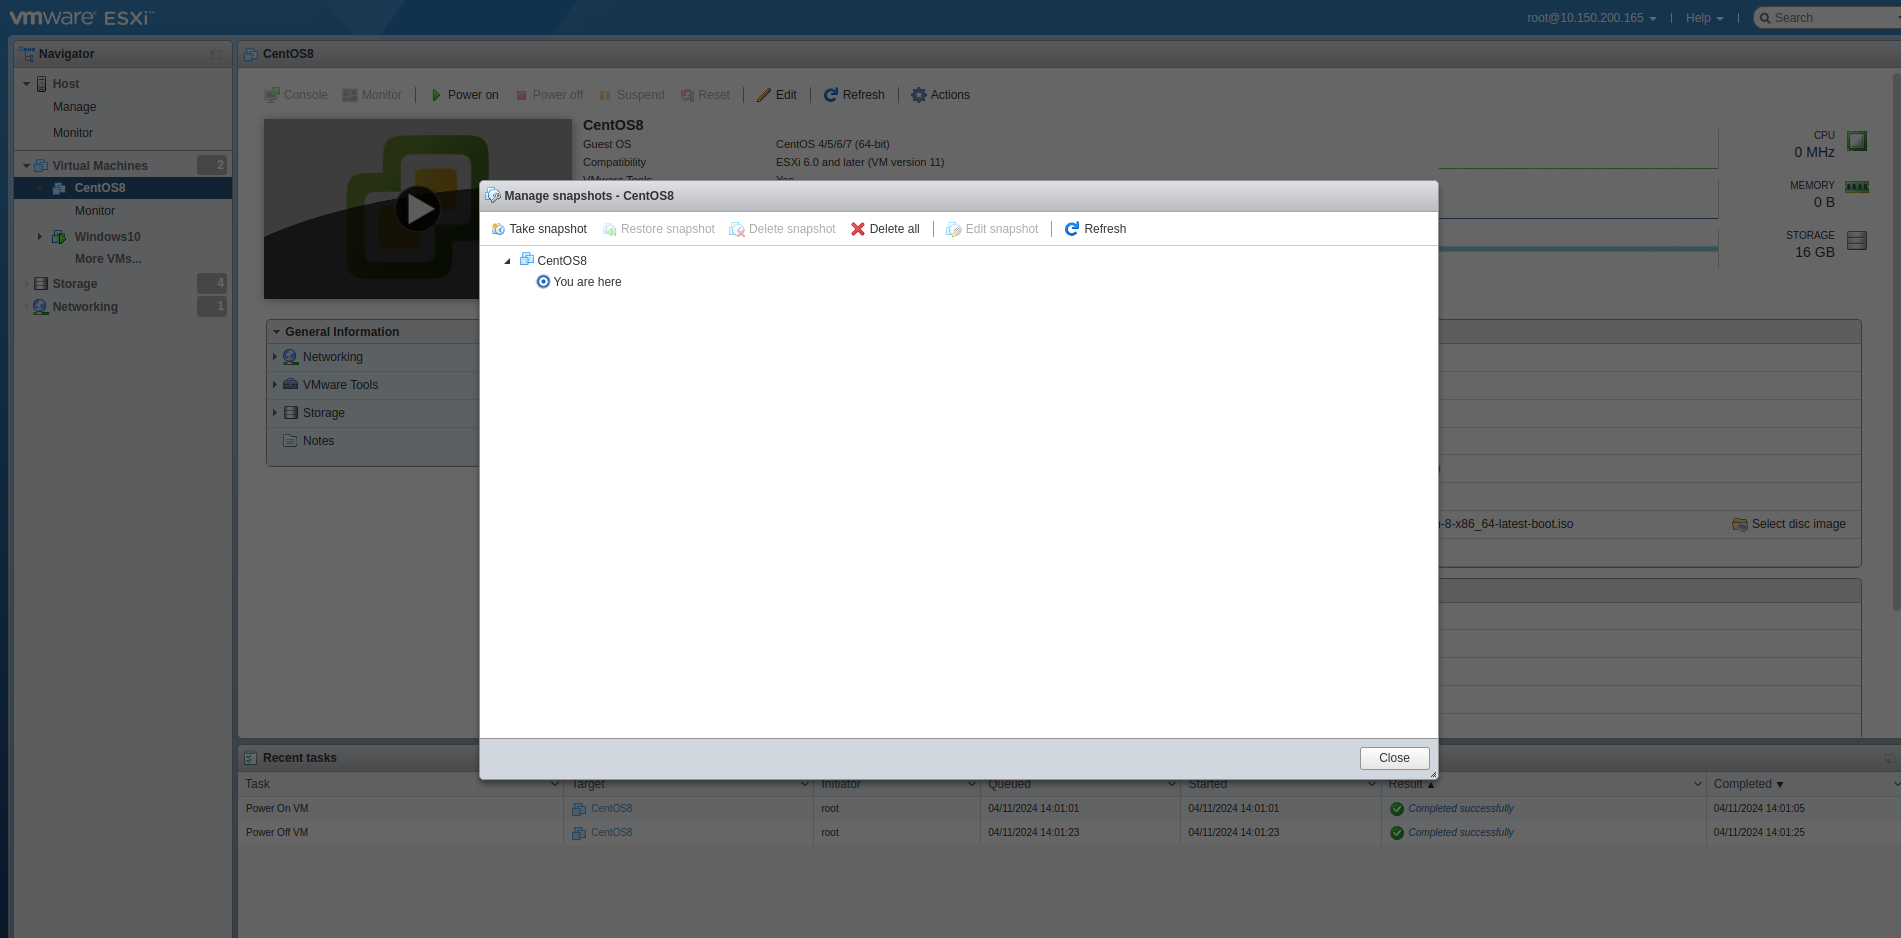Screen dimensions: 1901x938
Task: Select the CentOS8 node in the snapshot tree
Action: pyautogui.click(x=553, y=260)
